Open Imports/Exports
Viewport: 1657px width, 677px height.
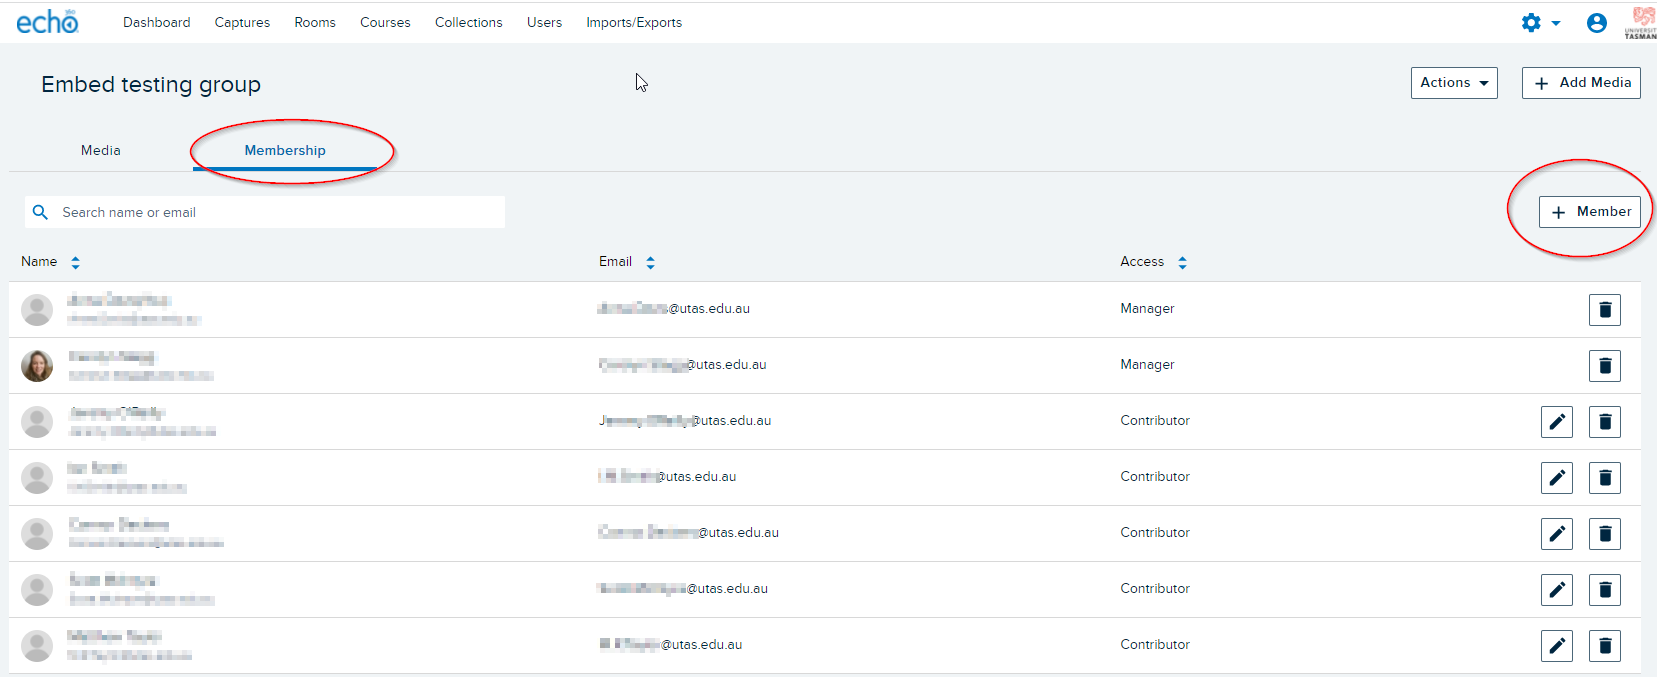634,22
